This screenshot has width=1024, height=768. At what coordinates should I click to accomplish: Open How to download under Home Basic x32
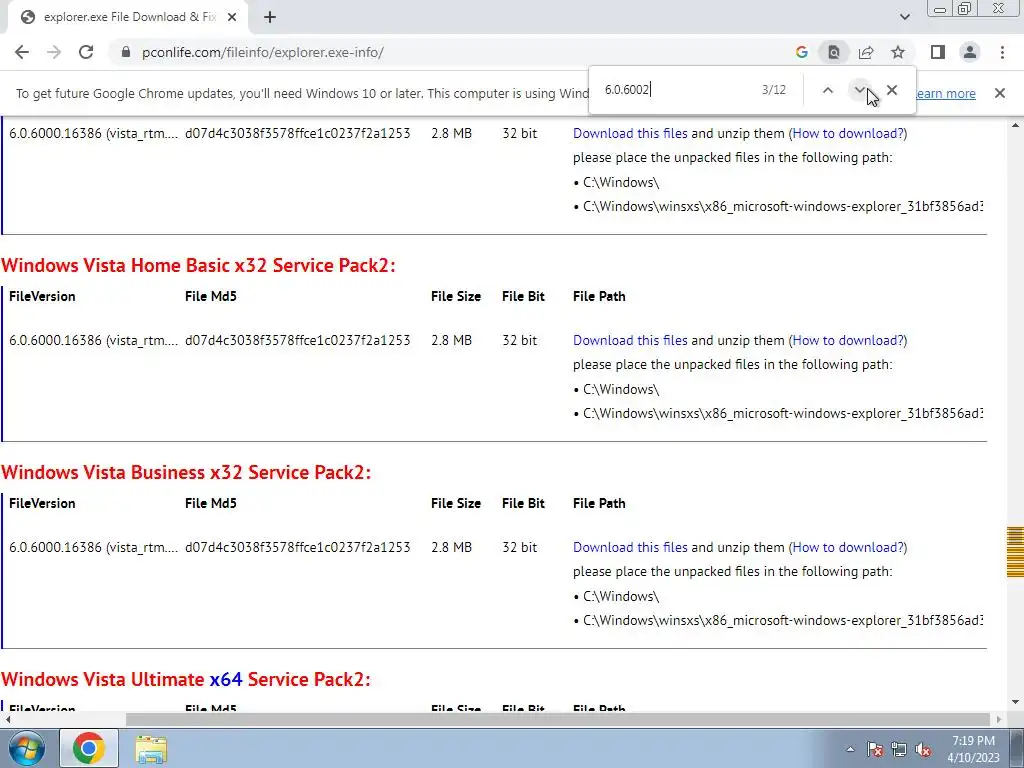pos(848,340)
